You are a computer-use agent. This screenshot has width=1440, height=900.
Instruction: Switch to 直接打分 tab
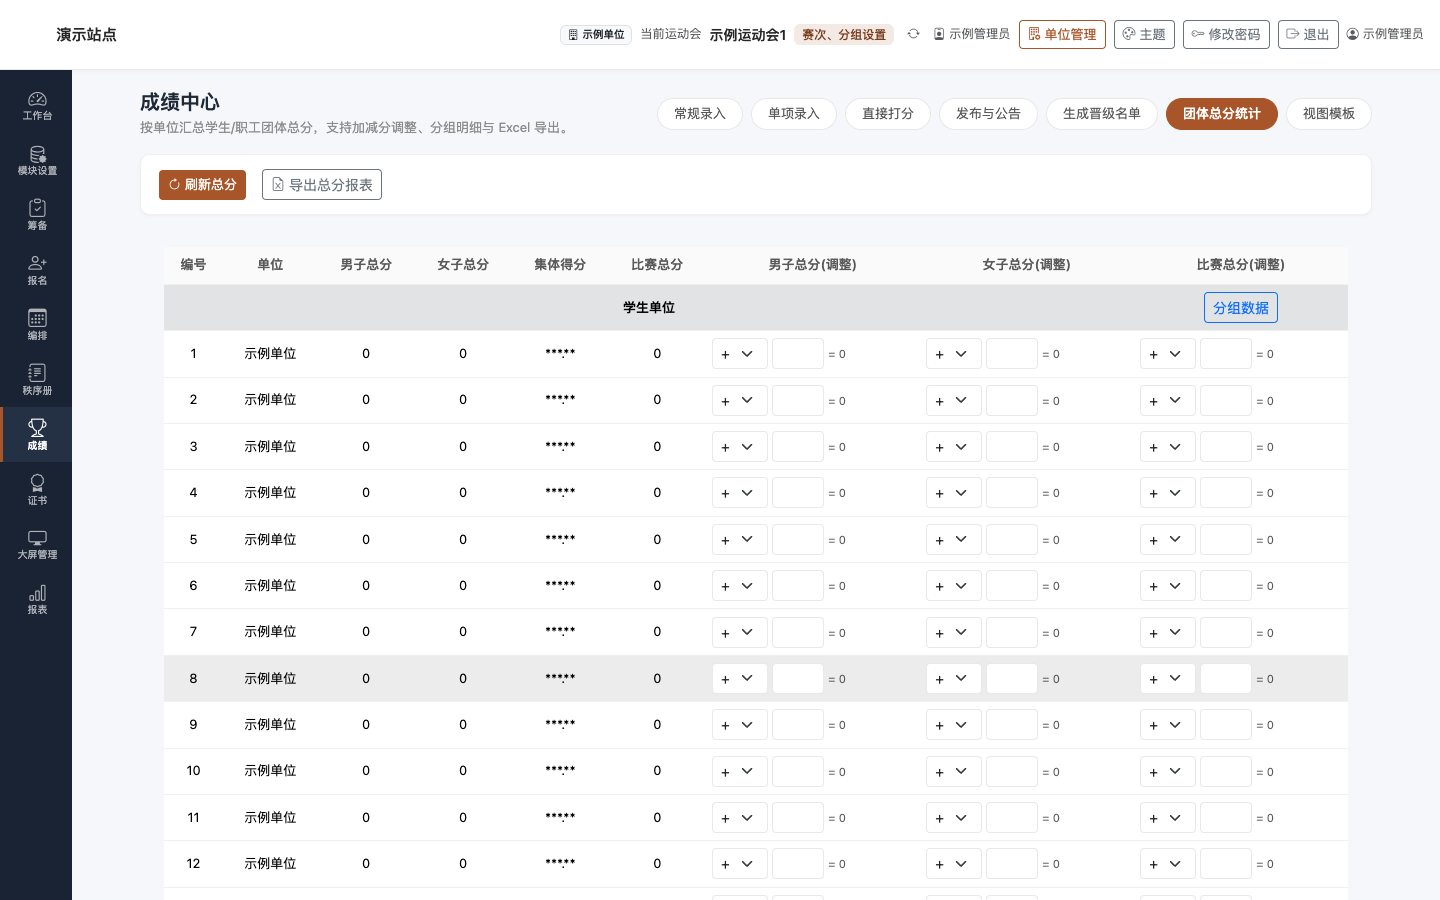(x=888, y=114)
